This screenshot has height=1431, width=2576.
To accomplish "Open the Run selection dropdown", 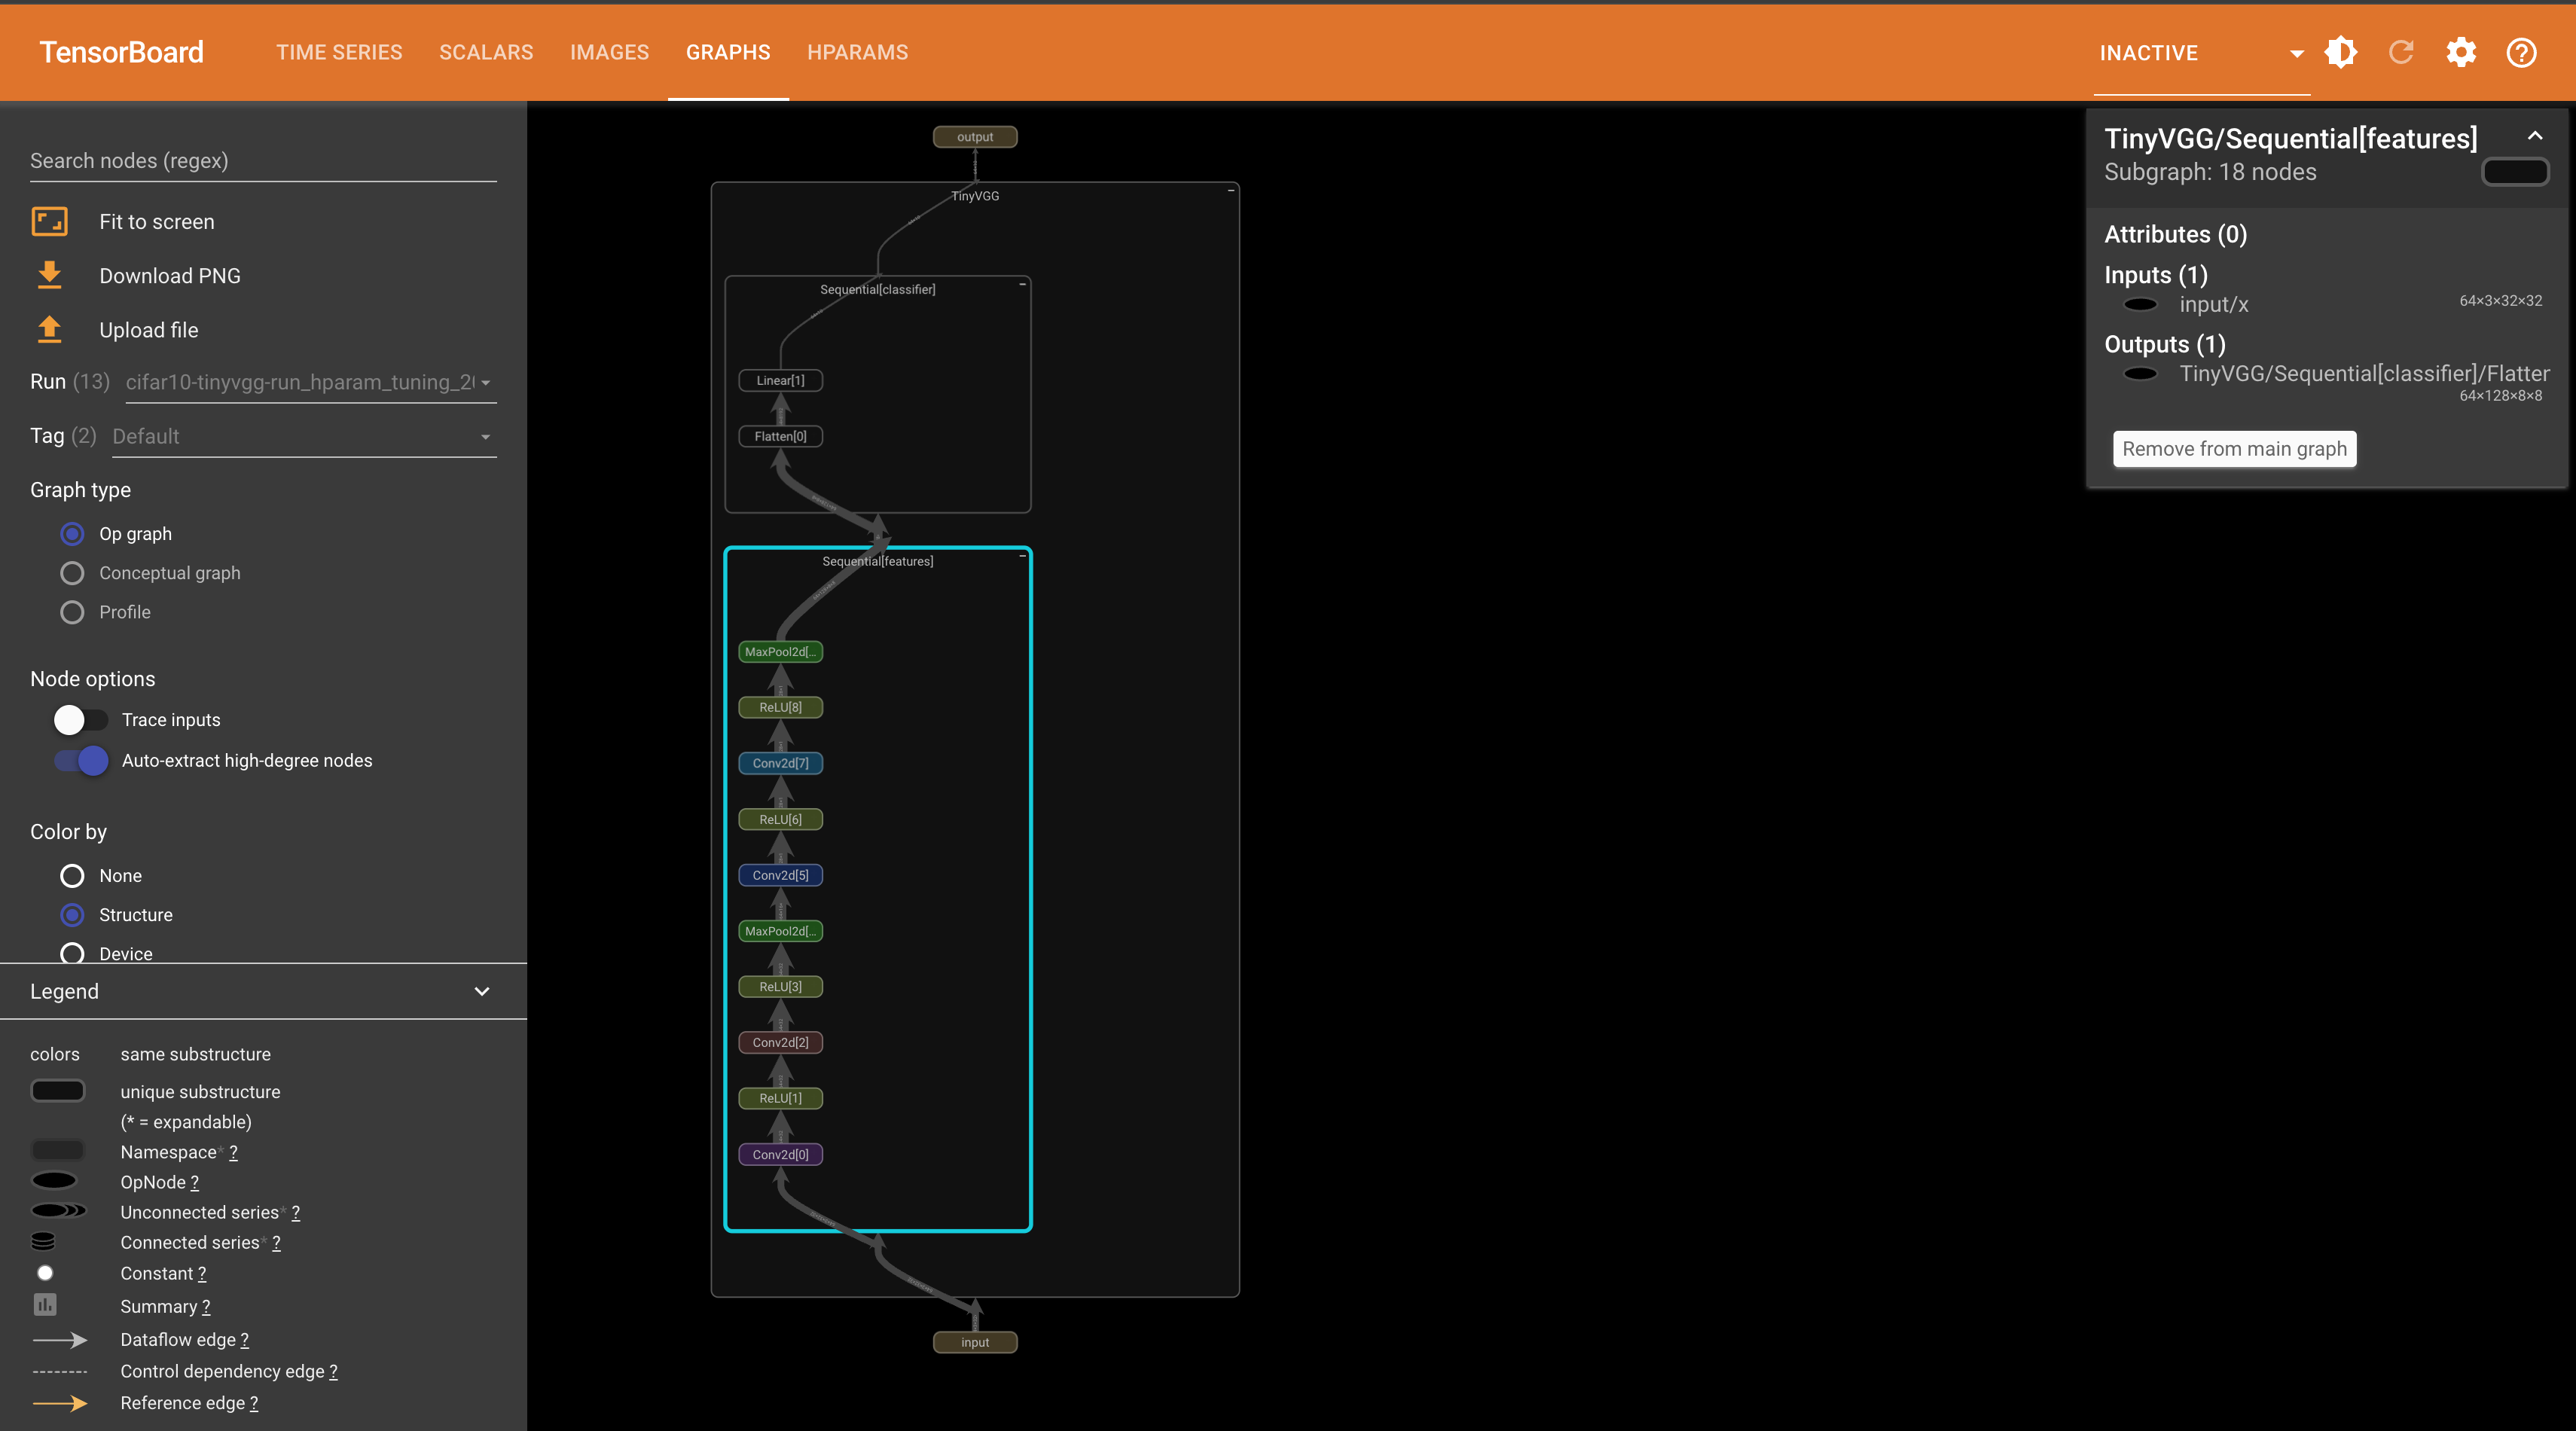I will [x=310, y=382].
